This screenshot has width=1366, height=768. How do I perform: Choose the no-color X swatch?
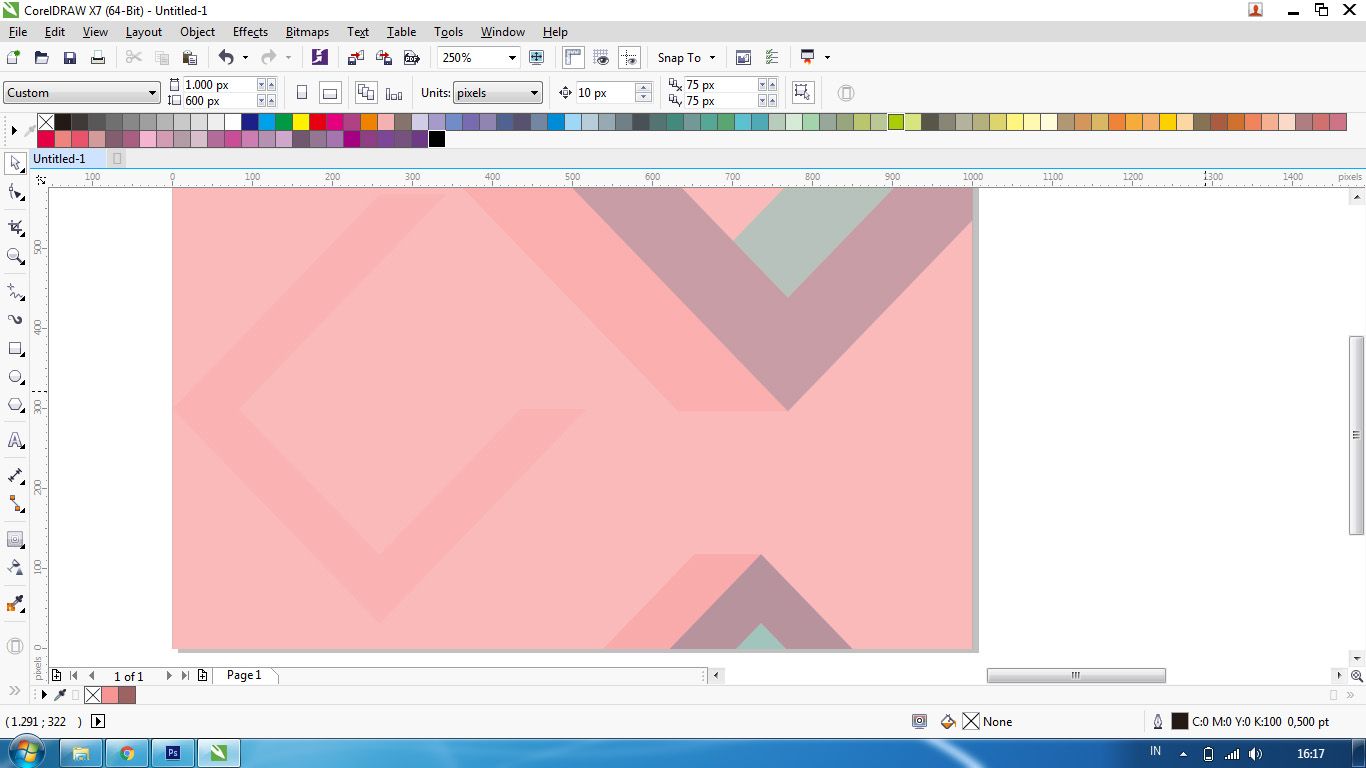(46, 122)
